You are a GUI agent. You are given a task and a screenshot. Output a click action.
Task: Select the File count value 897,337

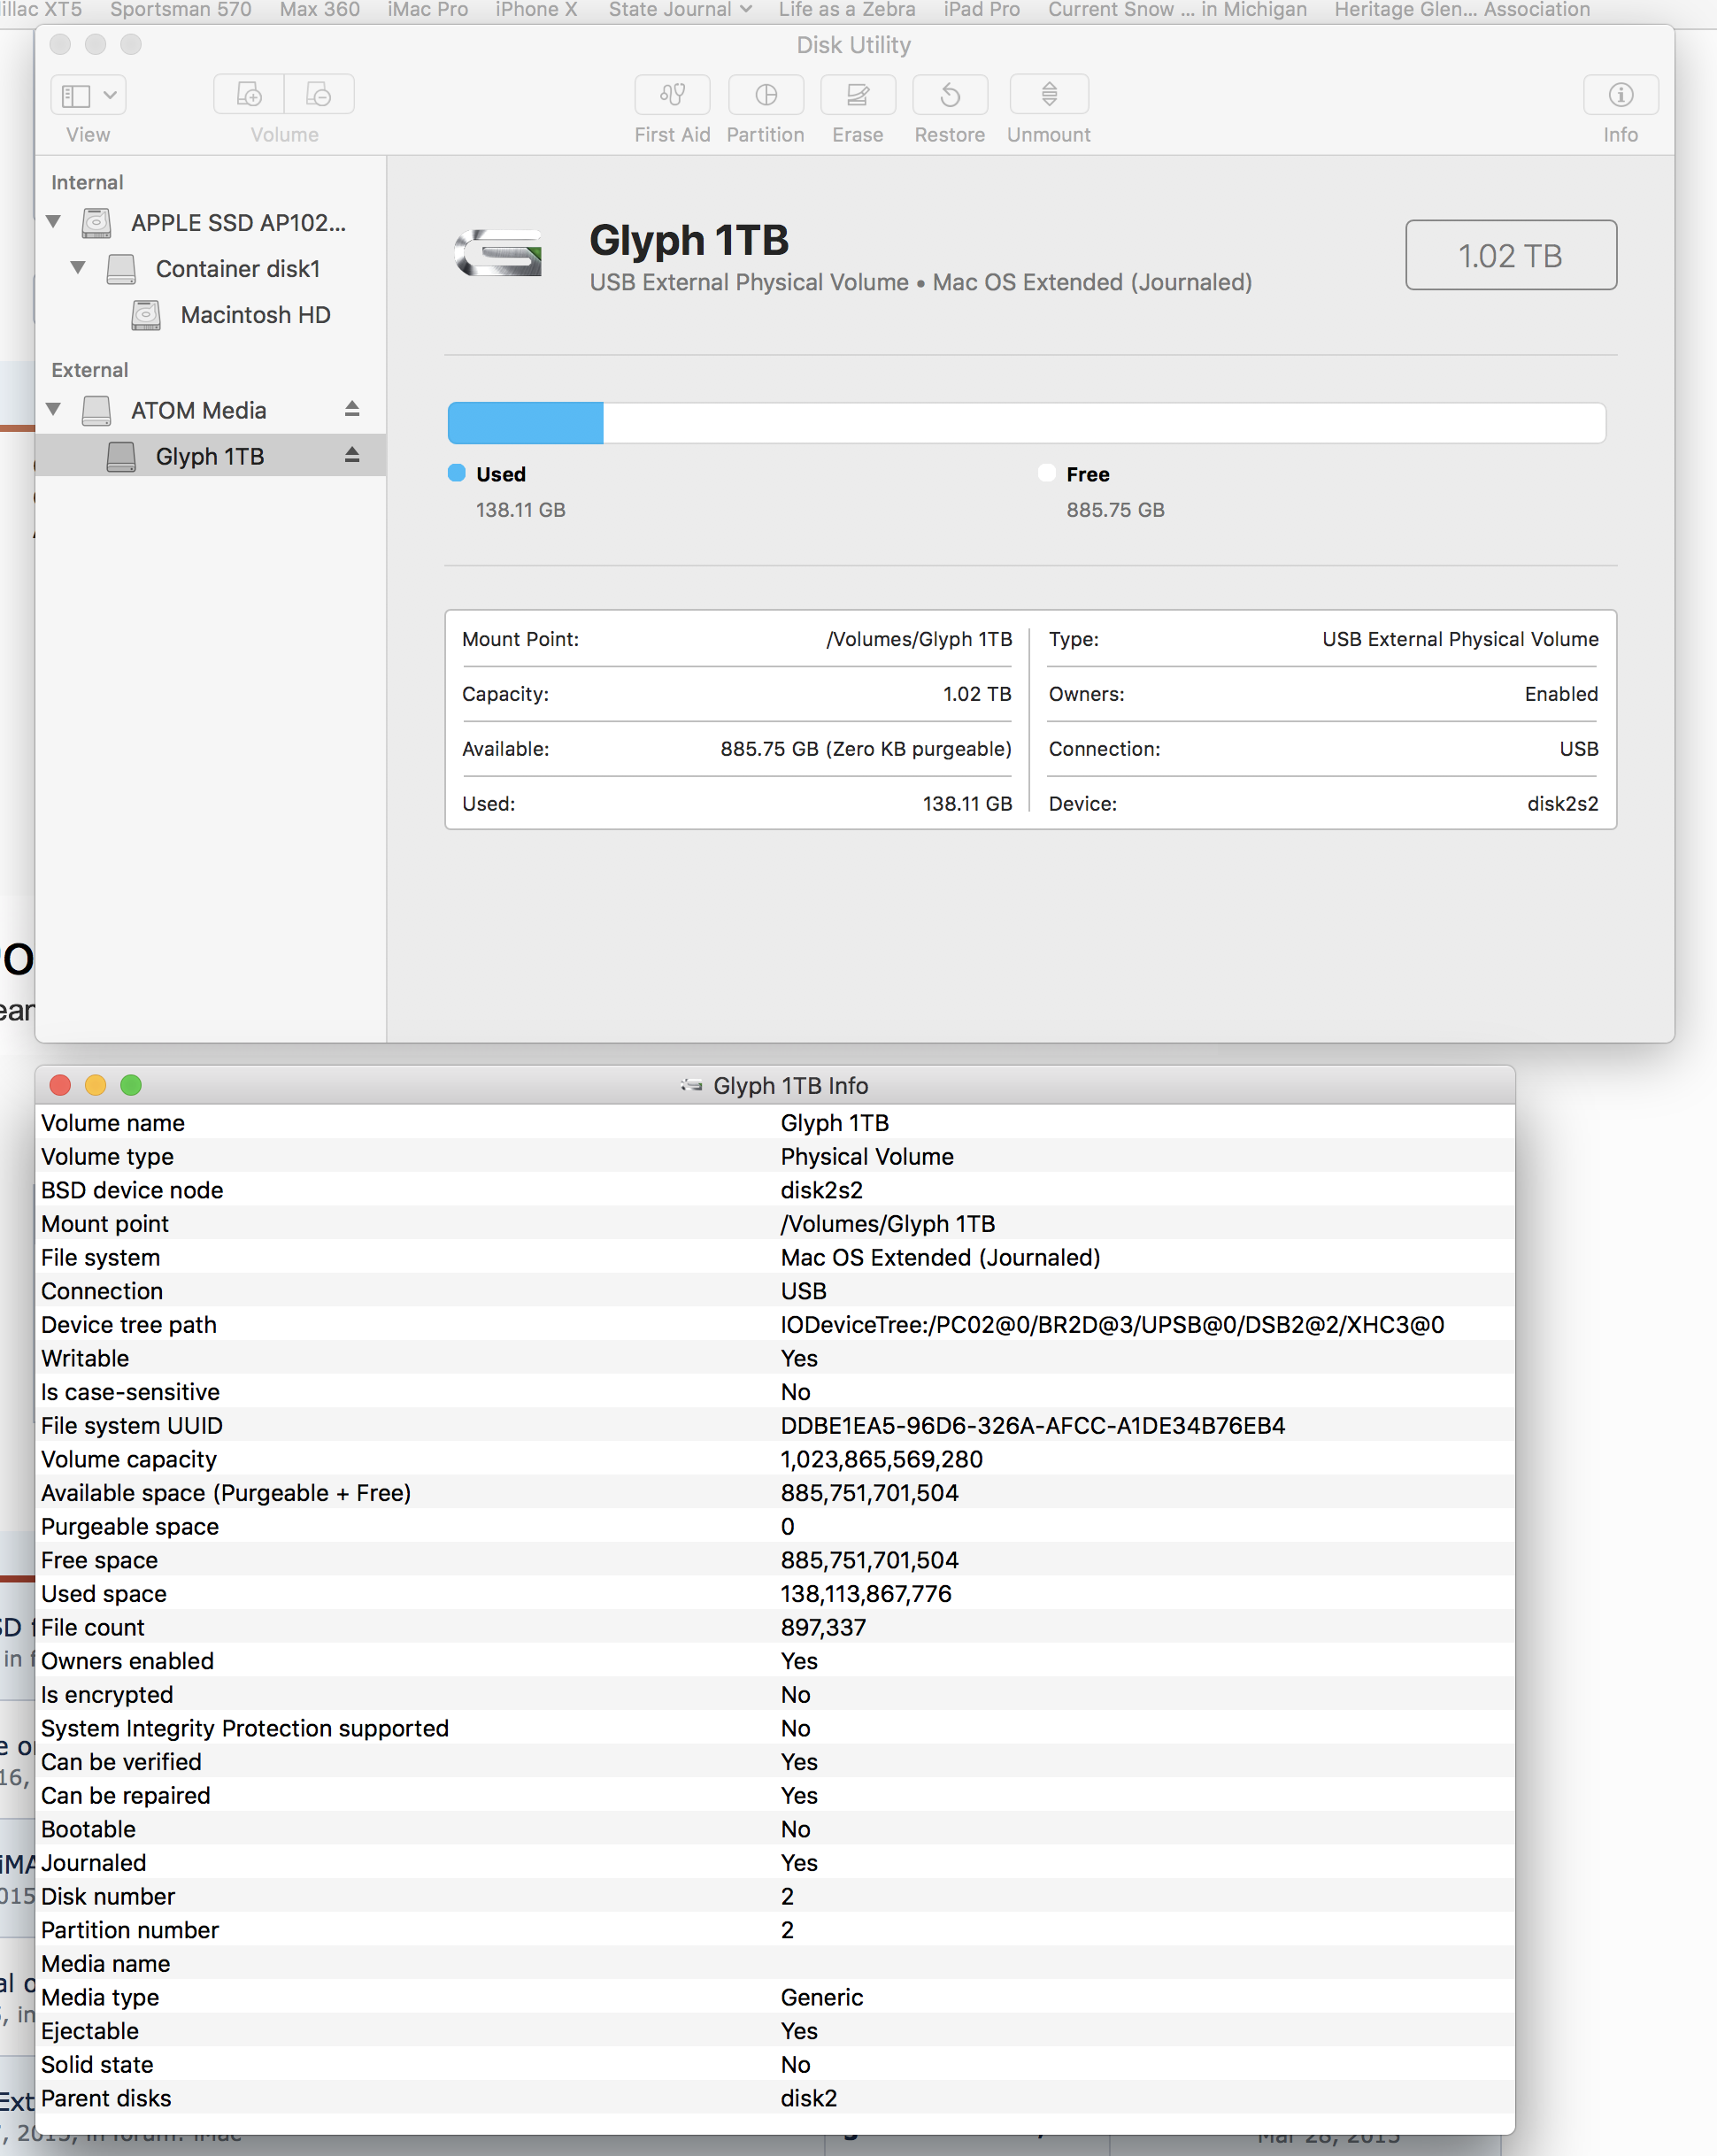click(823, 1627)
